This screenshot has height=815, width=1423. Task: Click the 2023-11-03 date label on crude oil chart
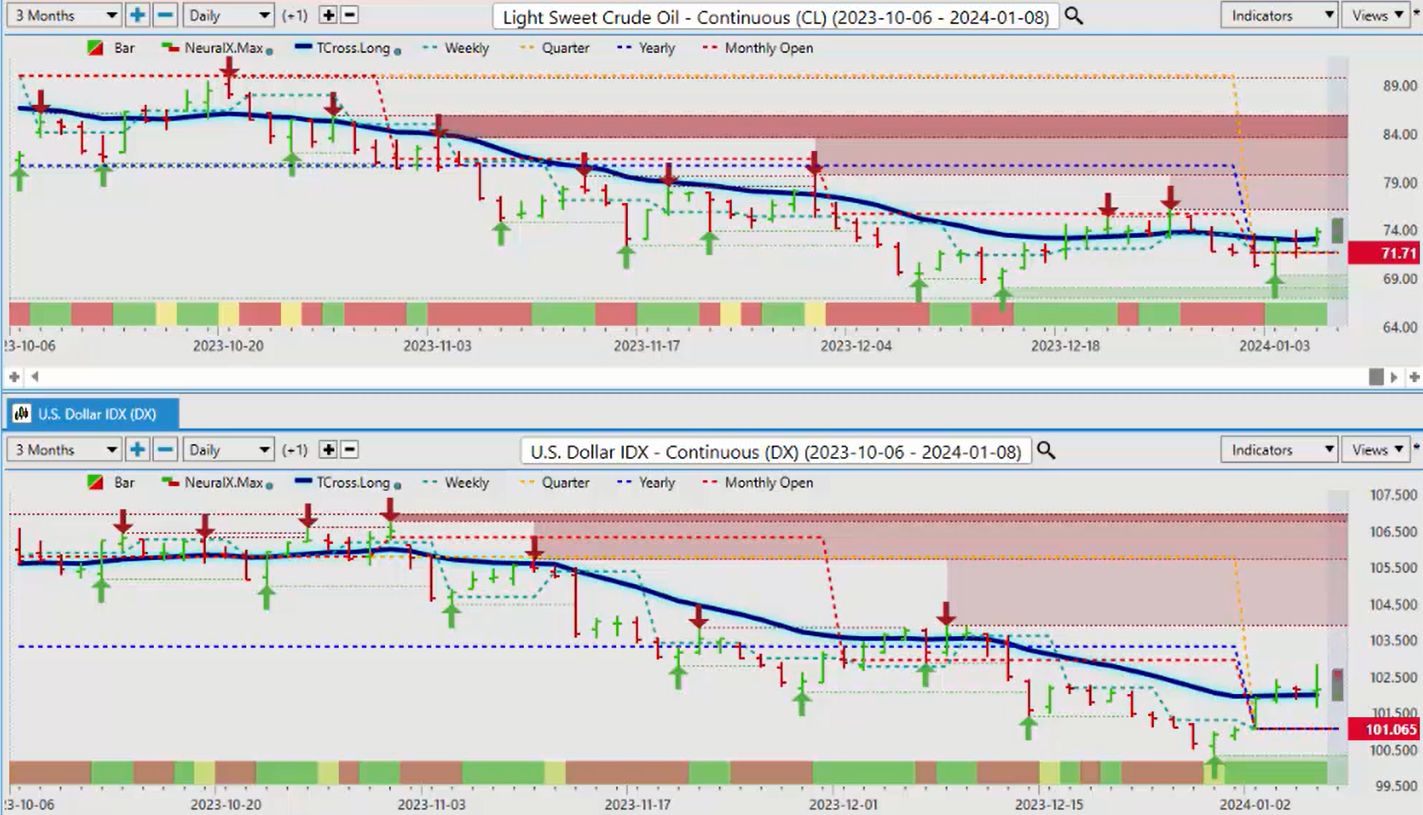tap(437, 345)
